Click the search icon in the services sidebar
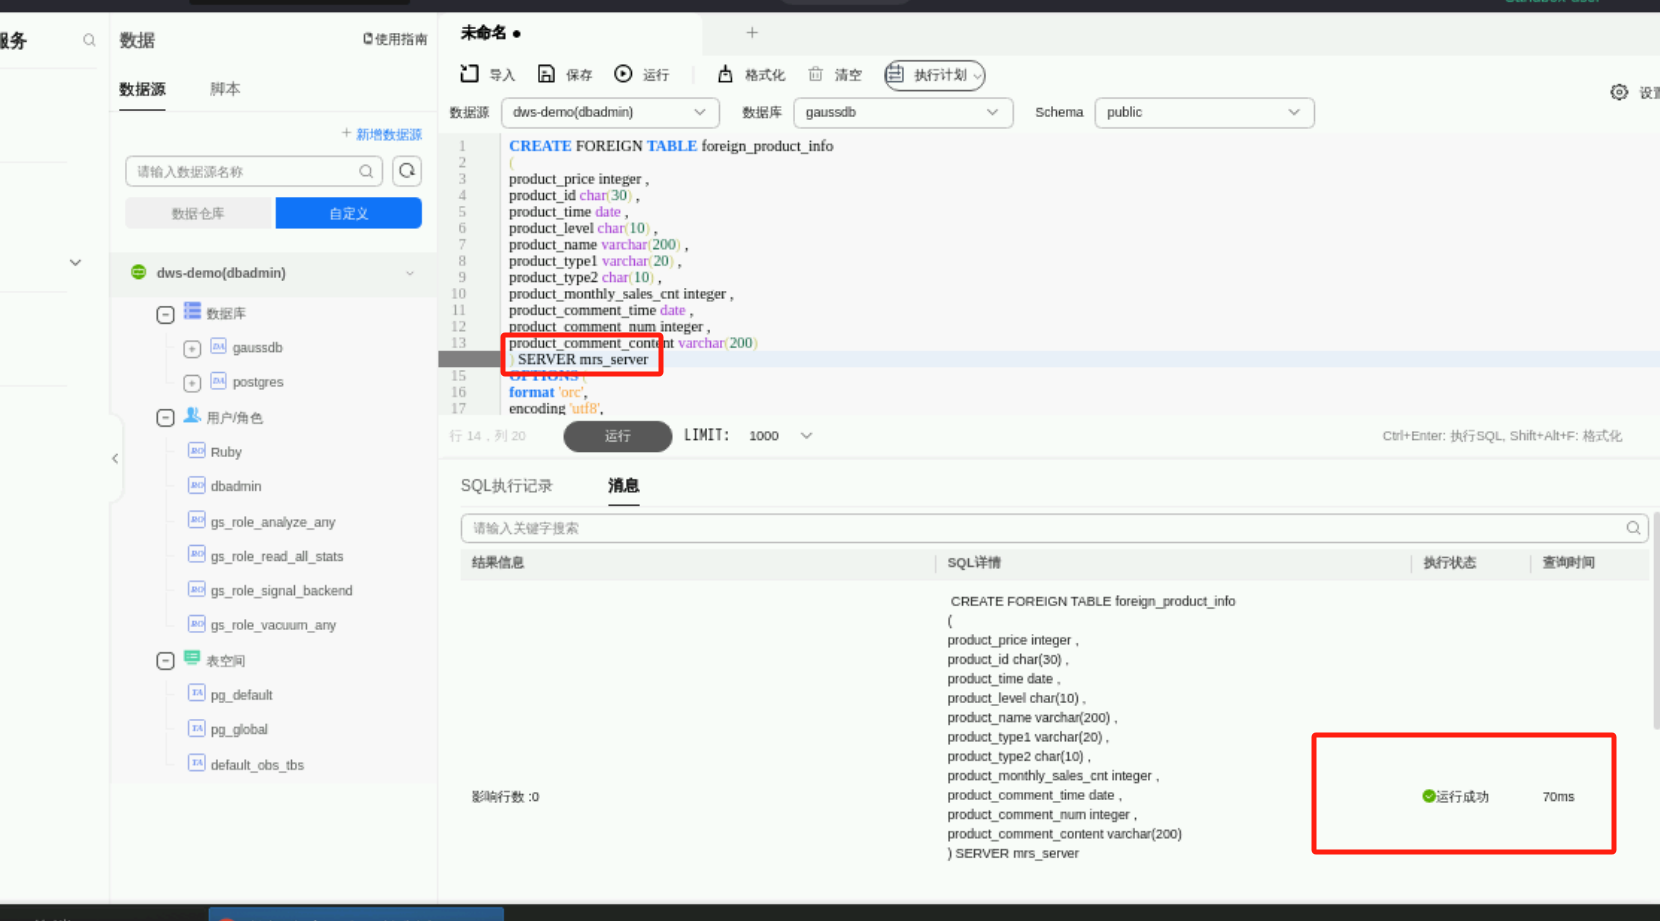Image resolution: width=1660 pixels, height=921 pixels. [x=89, y=40]
